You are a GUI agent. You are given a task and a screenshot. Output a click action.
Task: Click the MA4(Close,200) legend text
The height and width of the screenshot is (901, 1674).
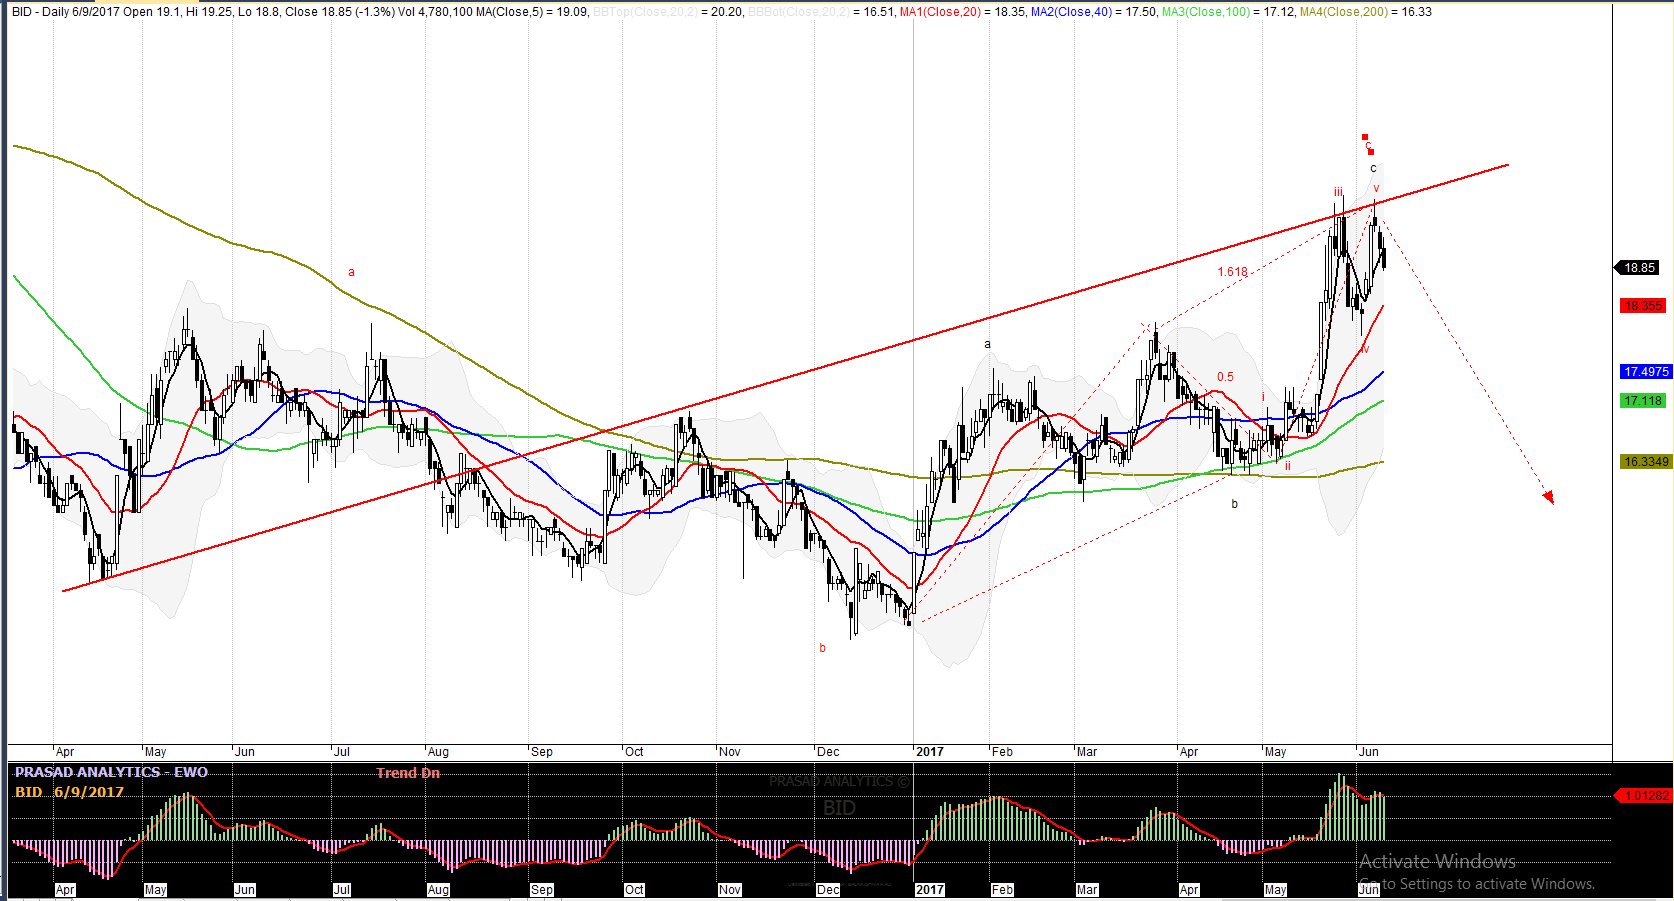[x=1343, y=12]
